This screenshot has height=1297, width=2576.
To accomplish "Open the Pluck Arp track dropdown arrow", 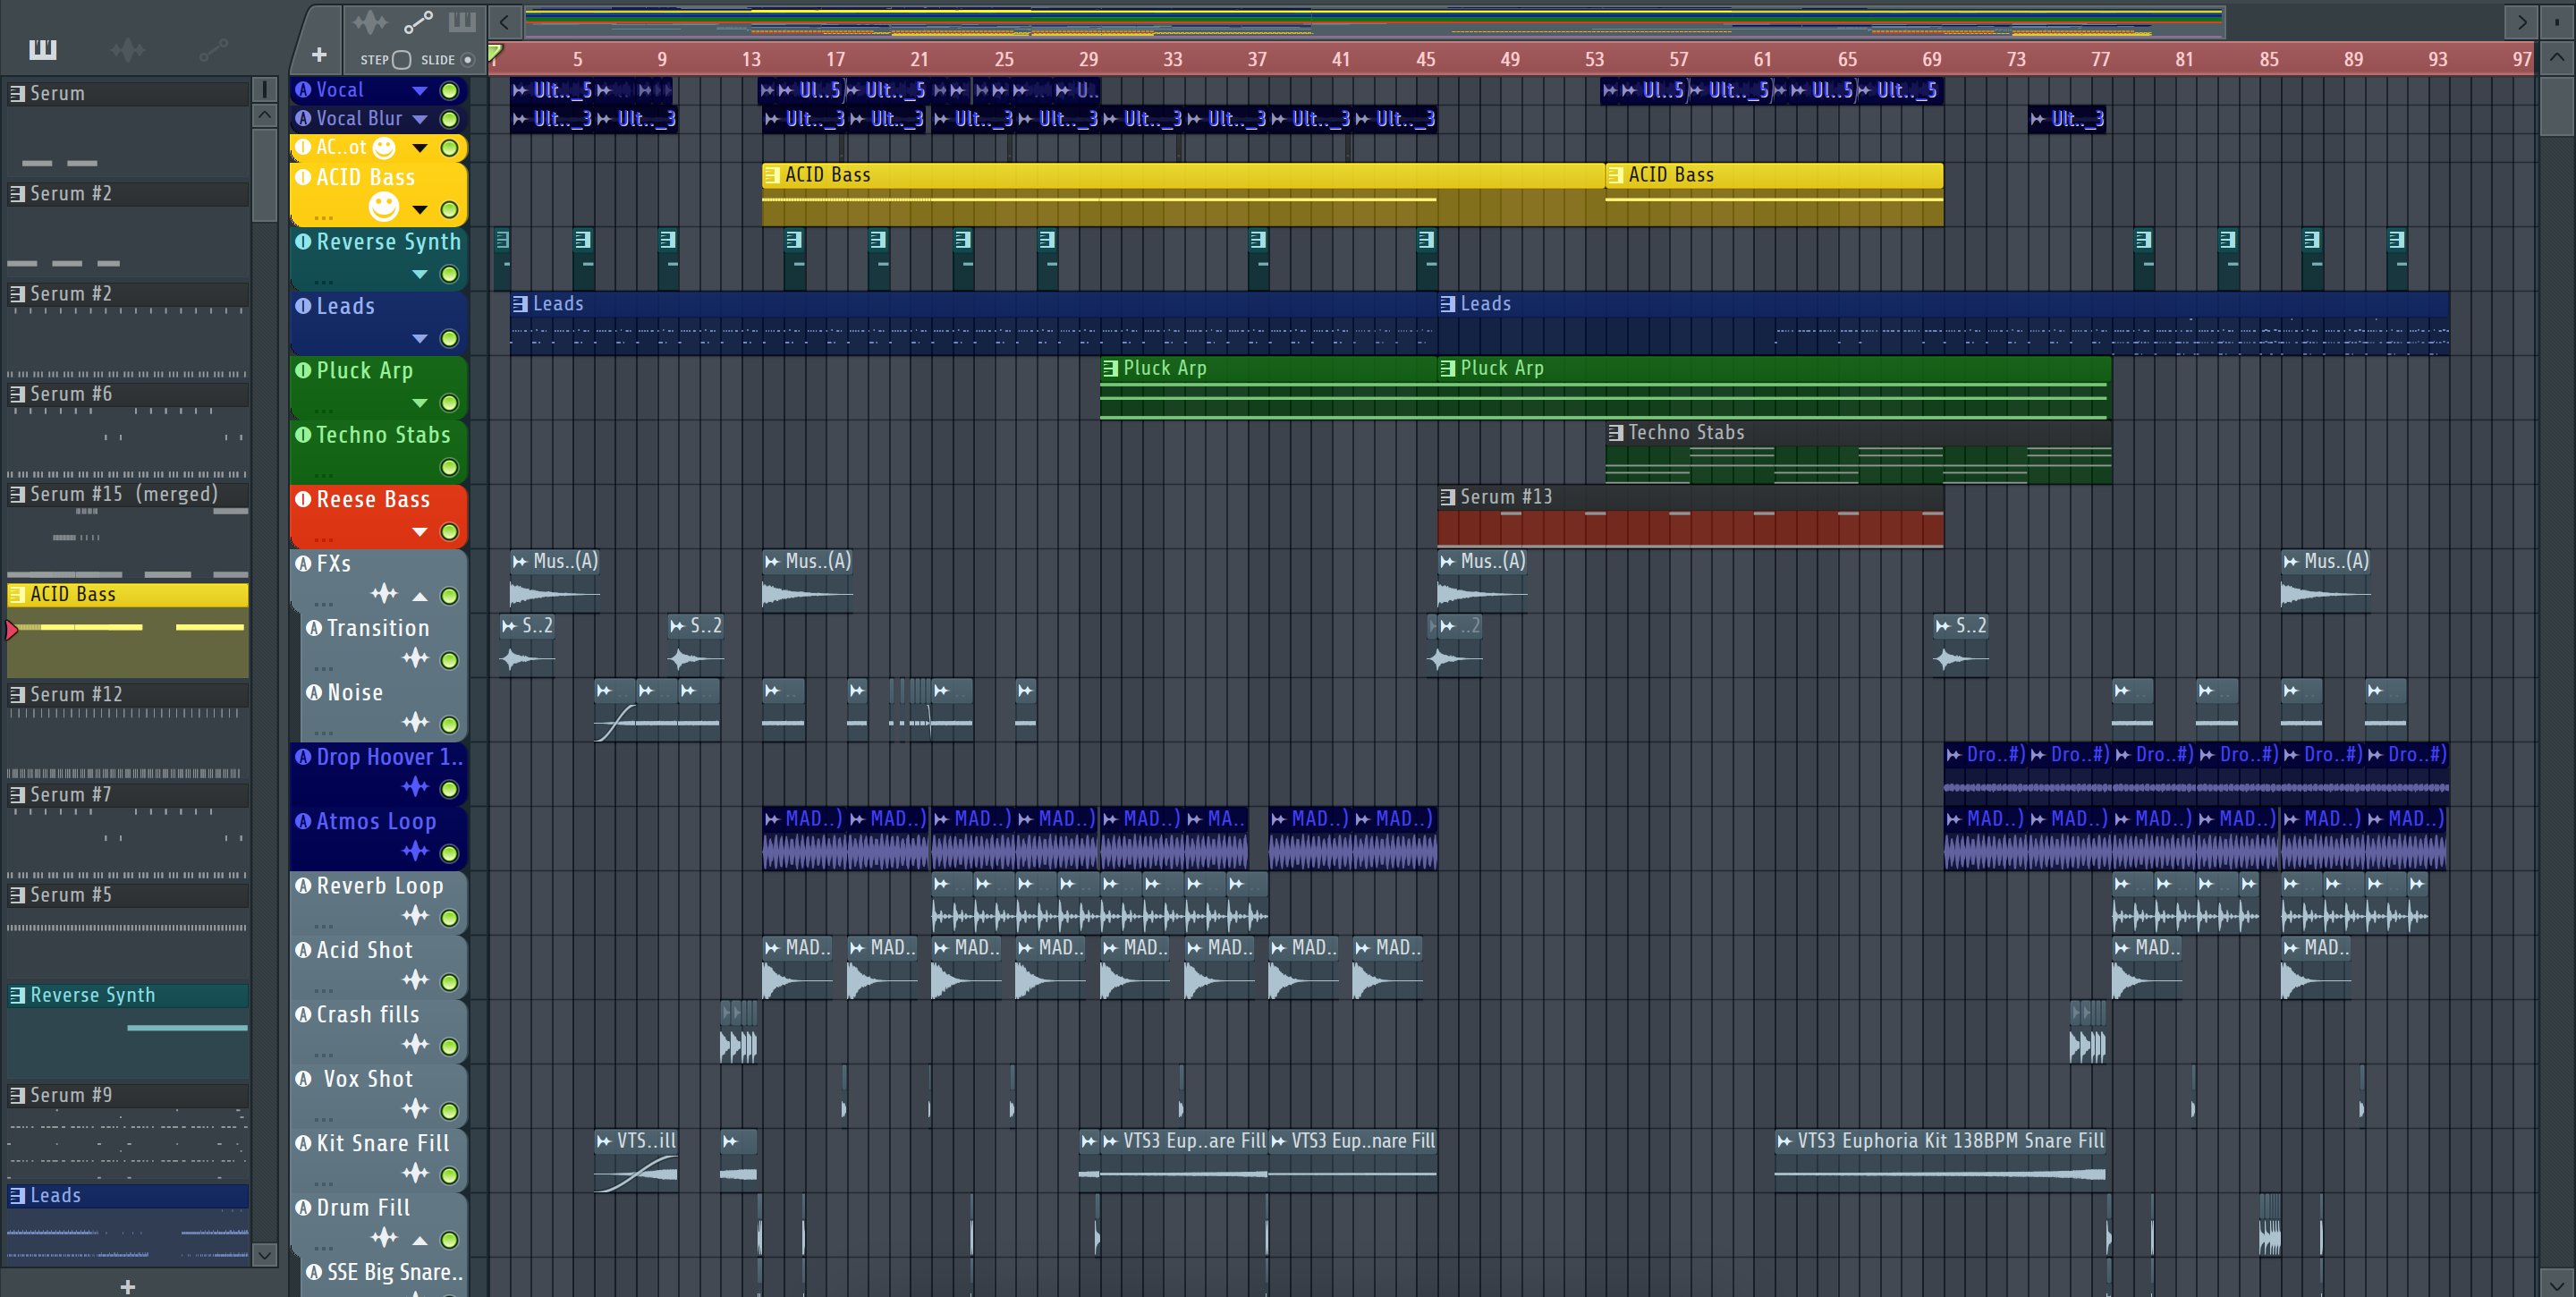I will (x=420, y=403).
